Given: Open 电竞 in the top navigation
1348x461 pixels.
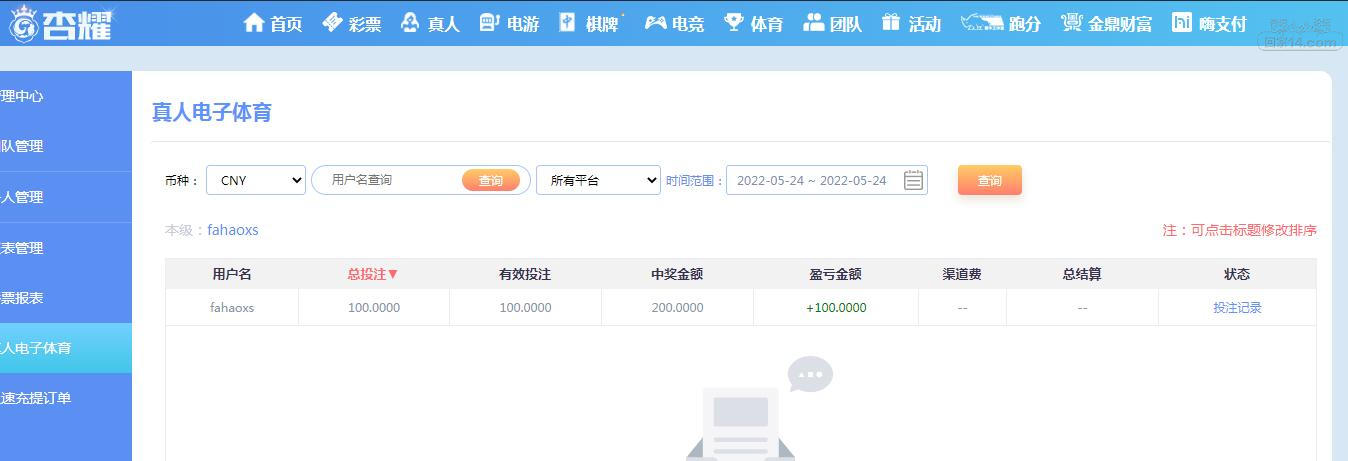Looking at the screenshot, I should tap(688, 24).
